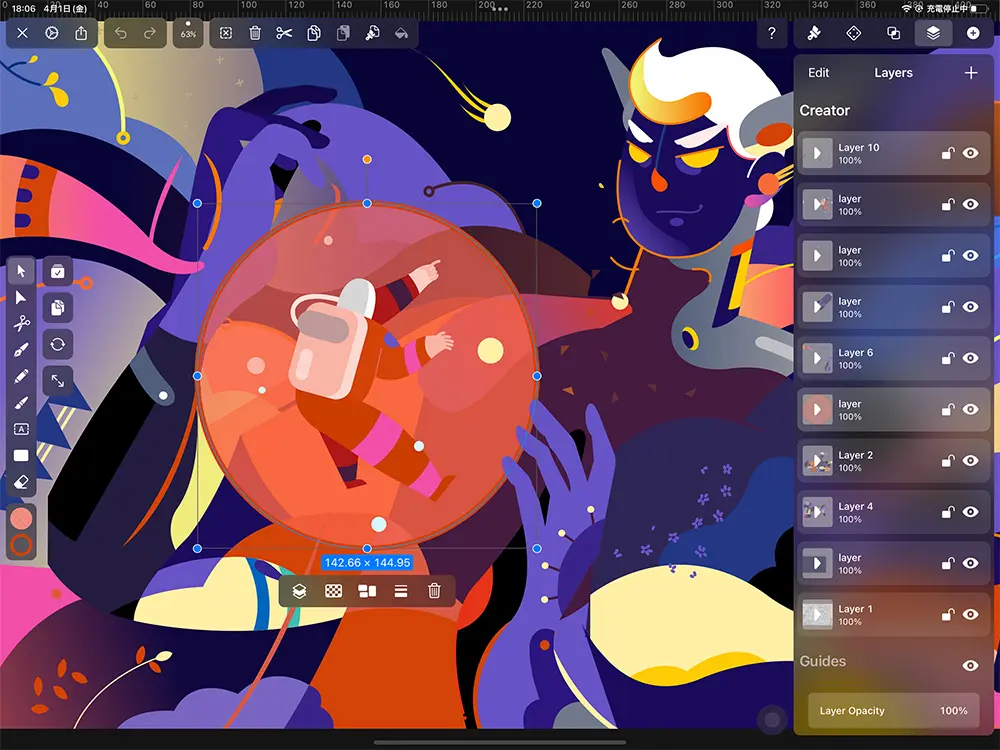Screen dimensions: 1000x750
Task: Expand Layer 1 contents
Action: tap(818, 614)
